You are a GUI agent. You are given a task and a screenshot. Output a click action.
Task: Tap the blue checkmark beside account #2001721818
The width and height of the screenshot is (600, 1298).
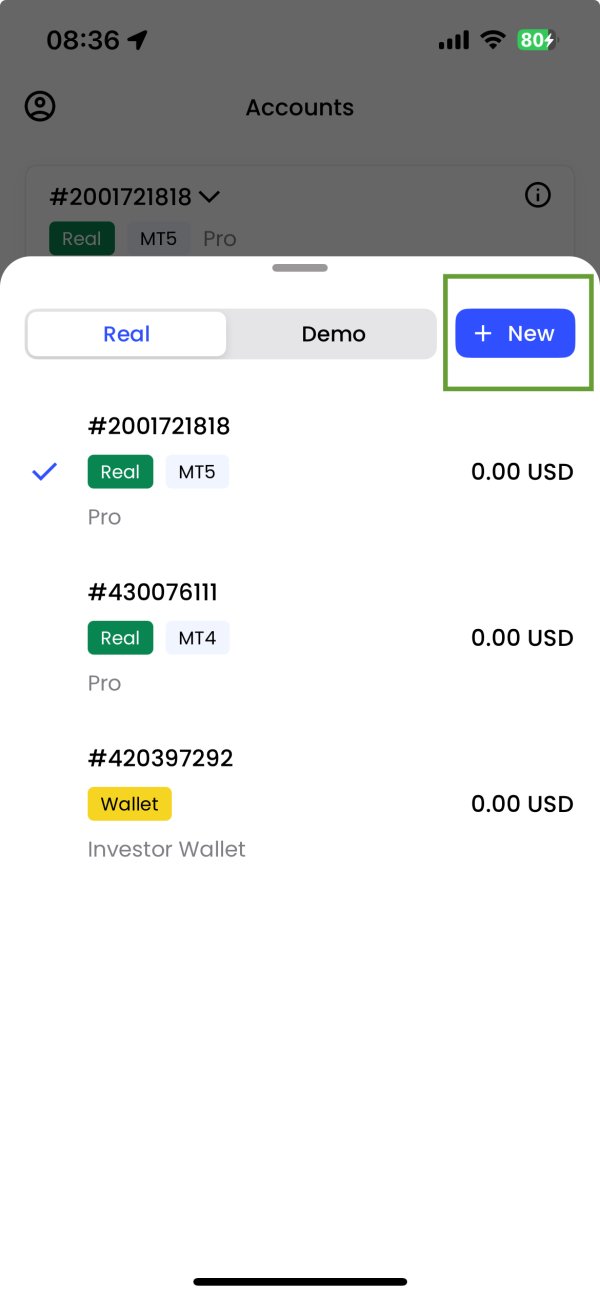[45, 472]
